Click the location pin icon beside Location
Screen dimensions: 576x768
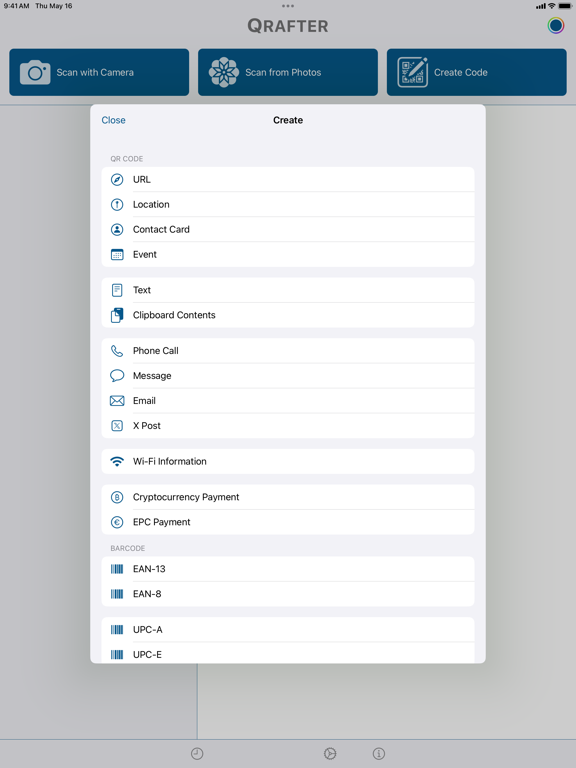[x=117, y=205]
